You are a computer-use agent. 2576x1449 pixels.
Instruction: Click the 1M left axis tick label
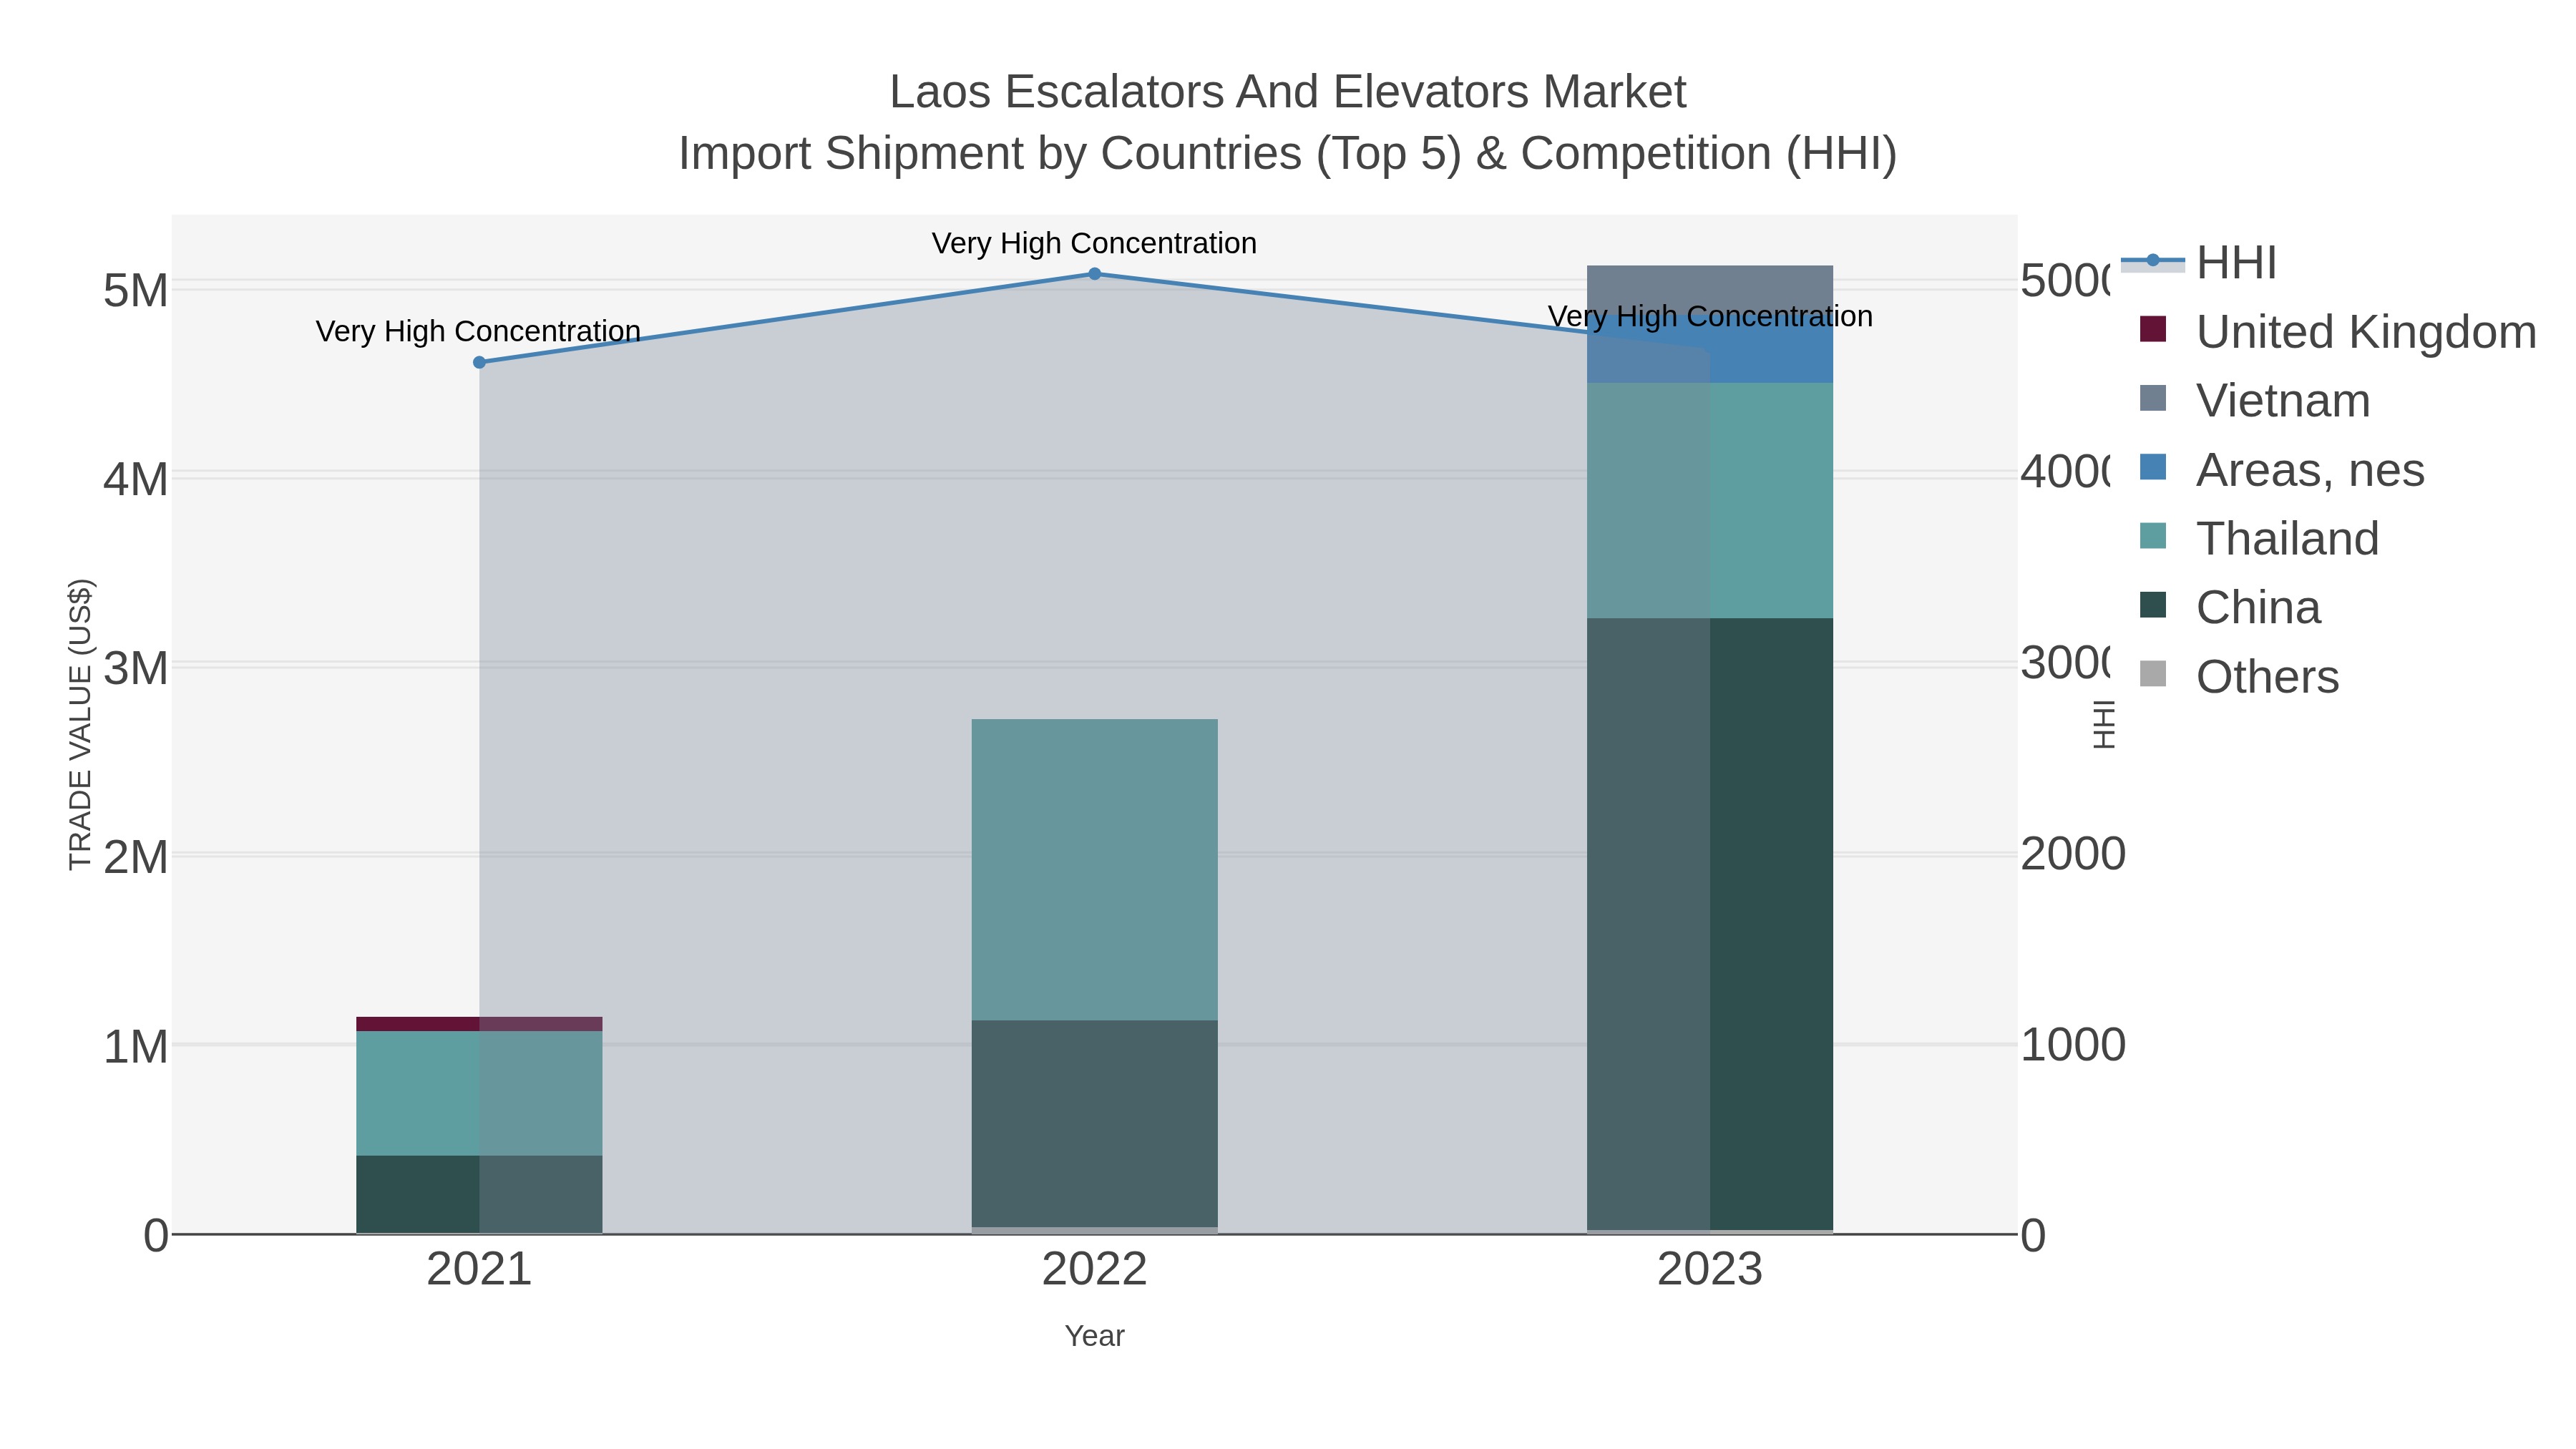pos(136,1047)
